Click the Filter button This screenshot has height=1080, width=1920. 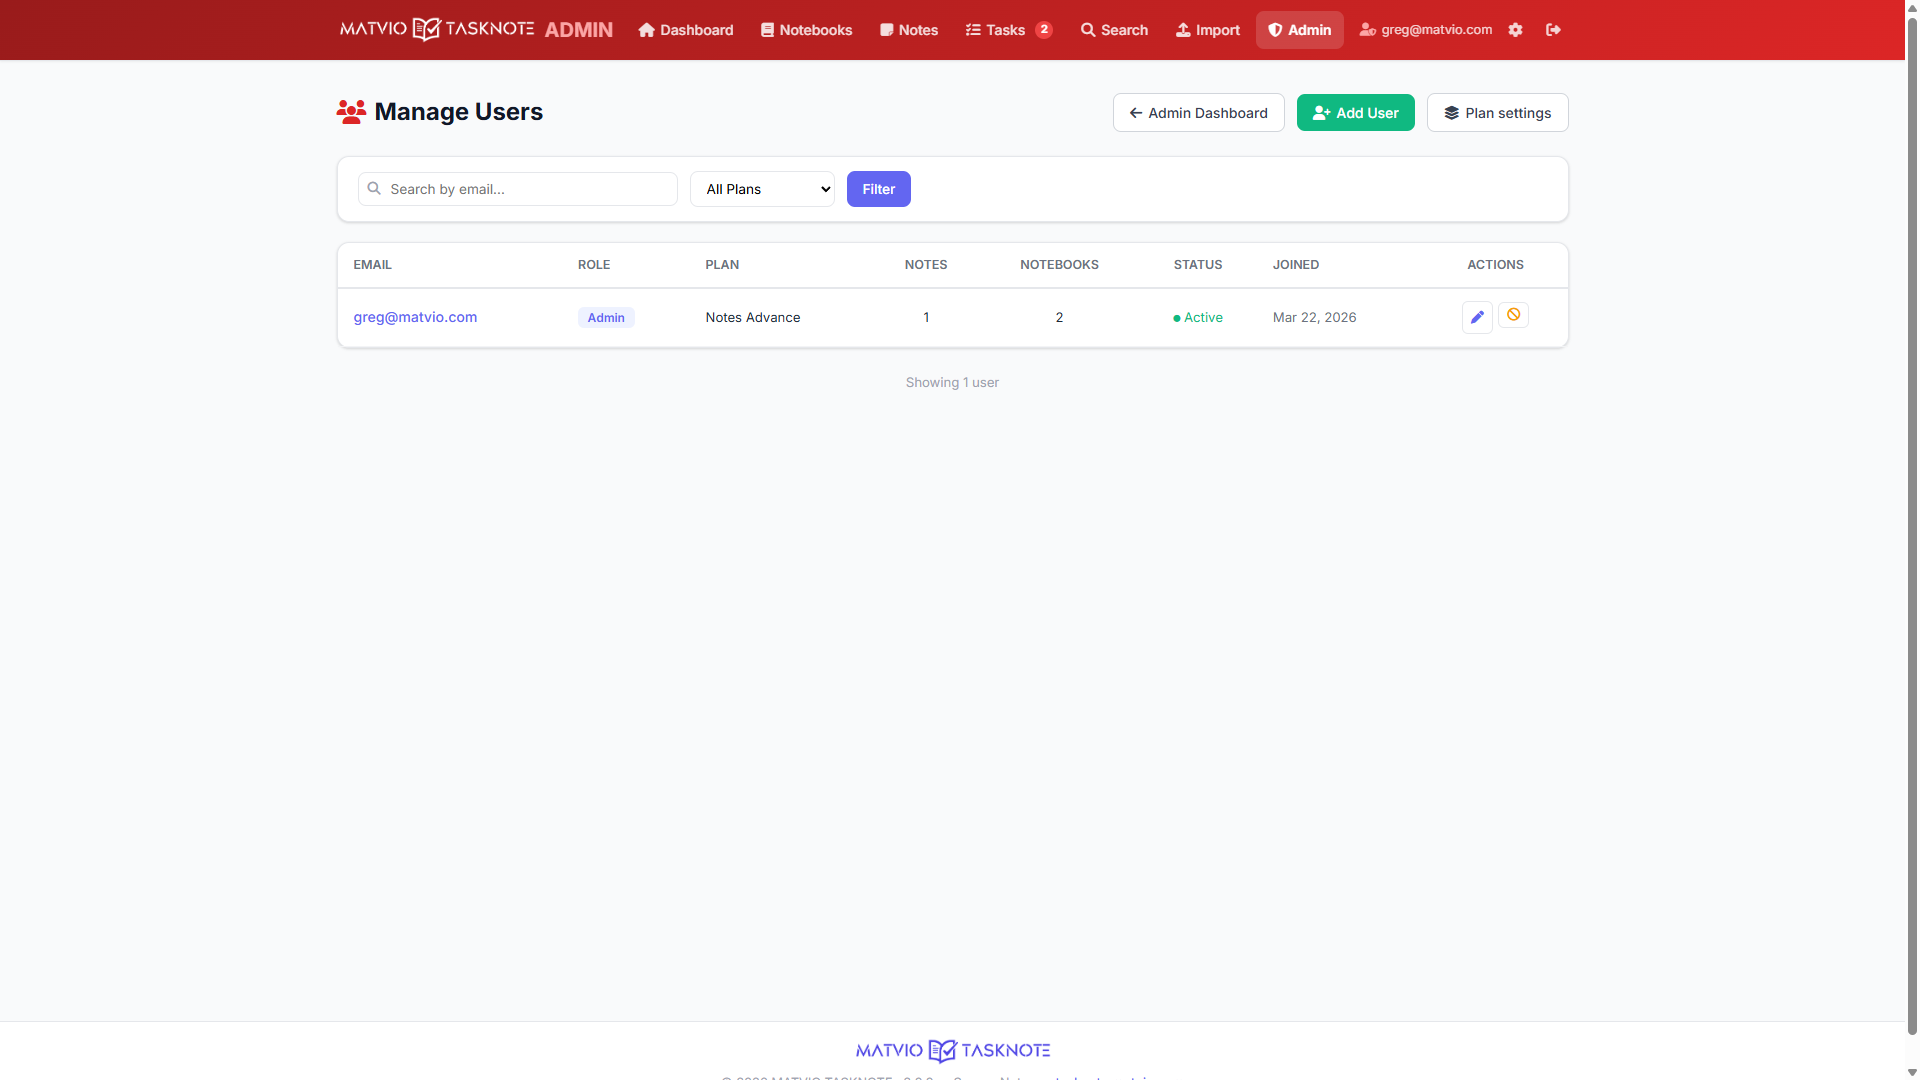tap(878, 189)
